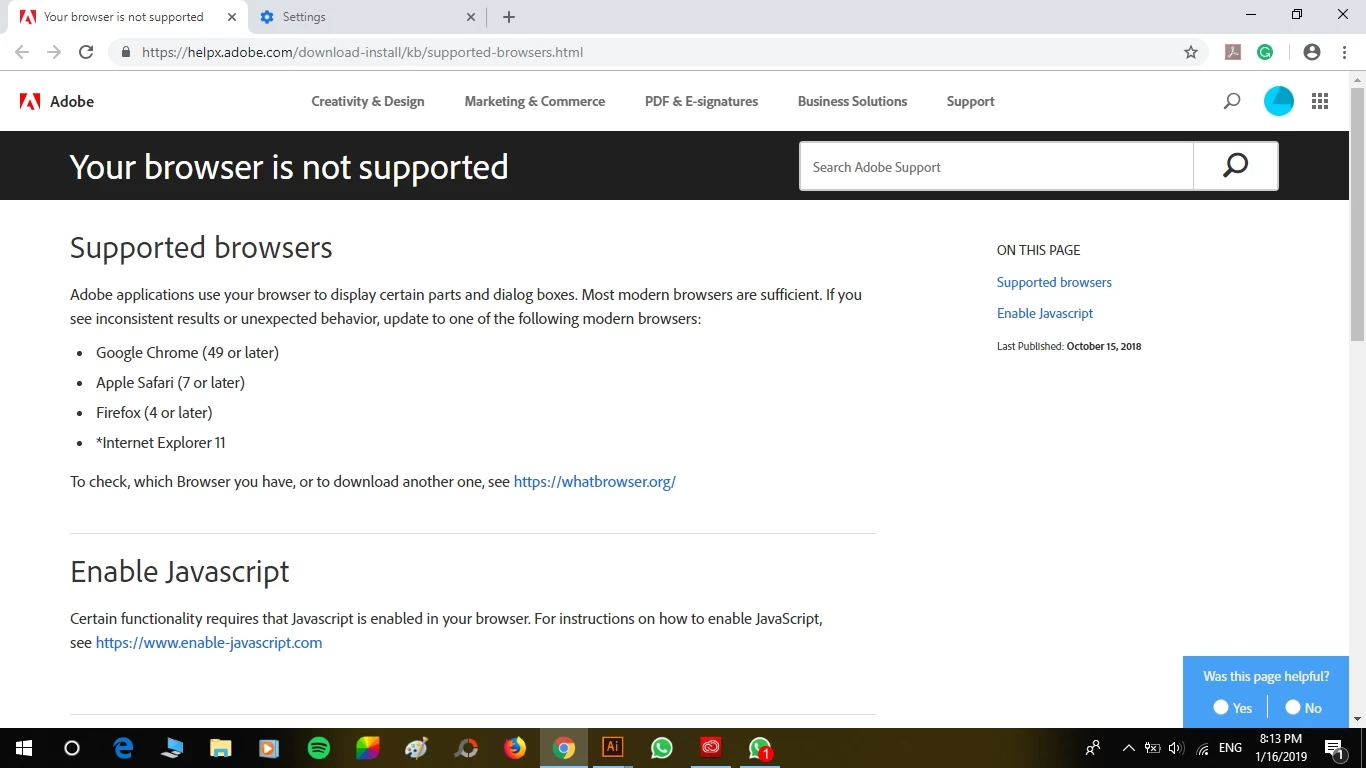Click the Grammarly extension icon
Viewport: 1366px width, 768px height.
click(1265, 52)
